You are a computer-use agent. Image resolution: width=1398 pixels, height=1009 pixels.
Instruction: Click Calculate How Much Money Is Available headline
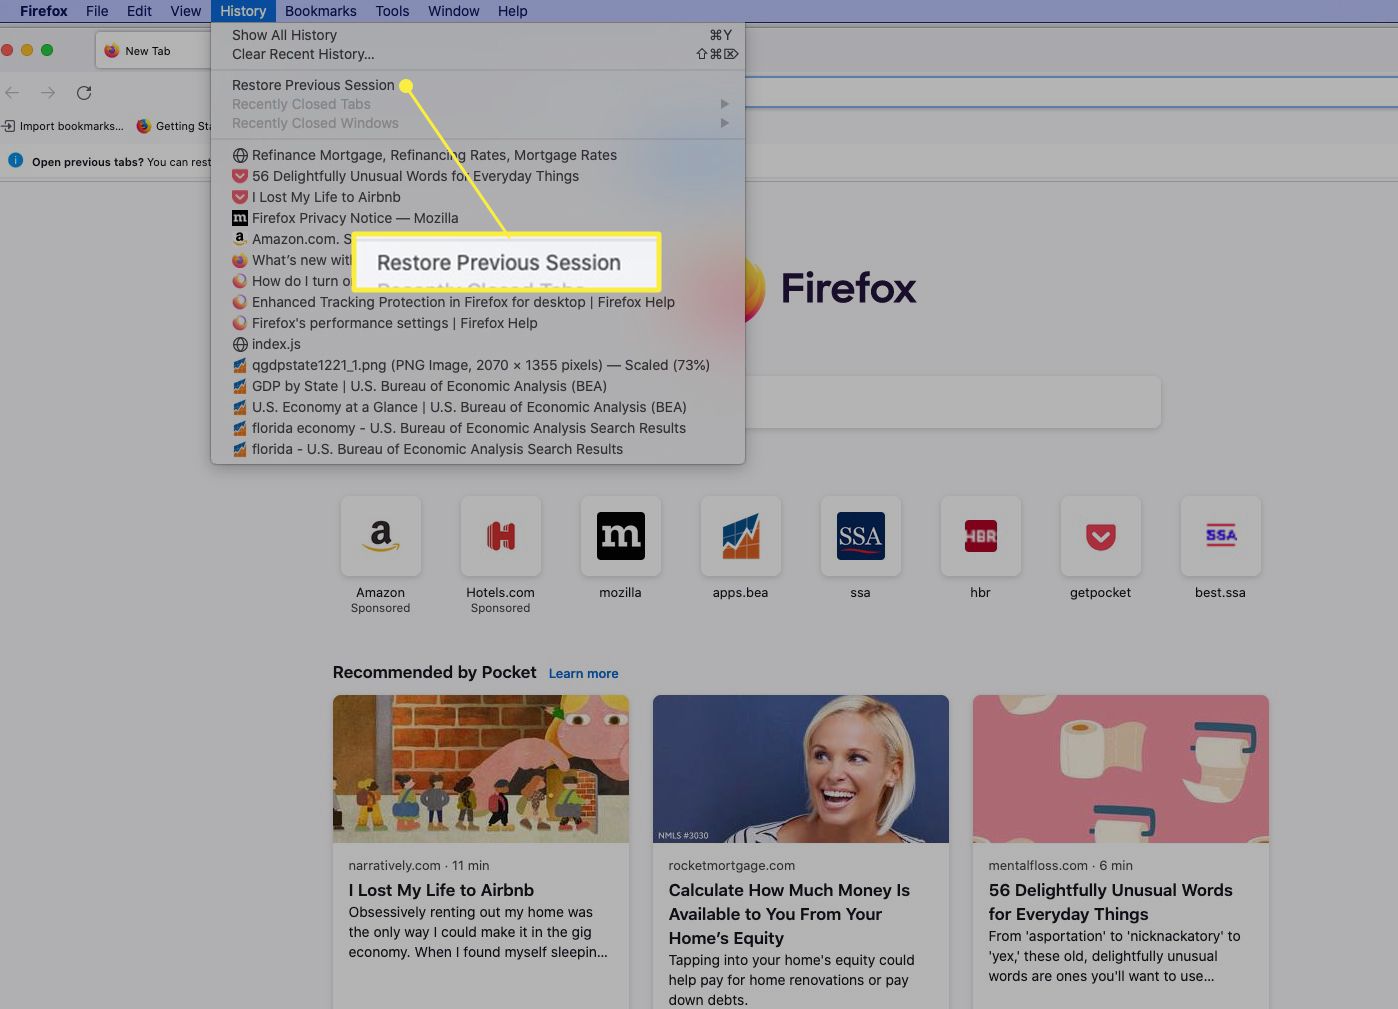point(789,914)
